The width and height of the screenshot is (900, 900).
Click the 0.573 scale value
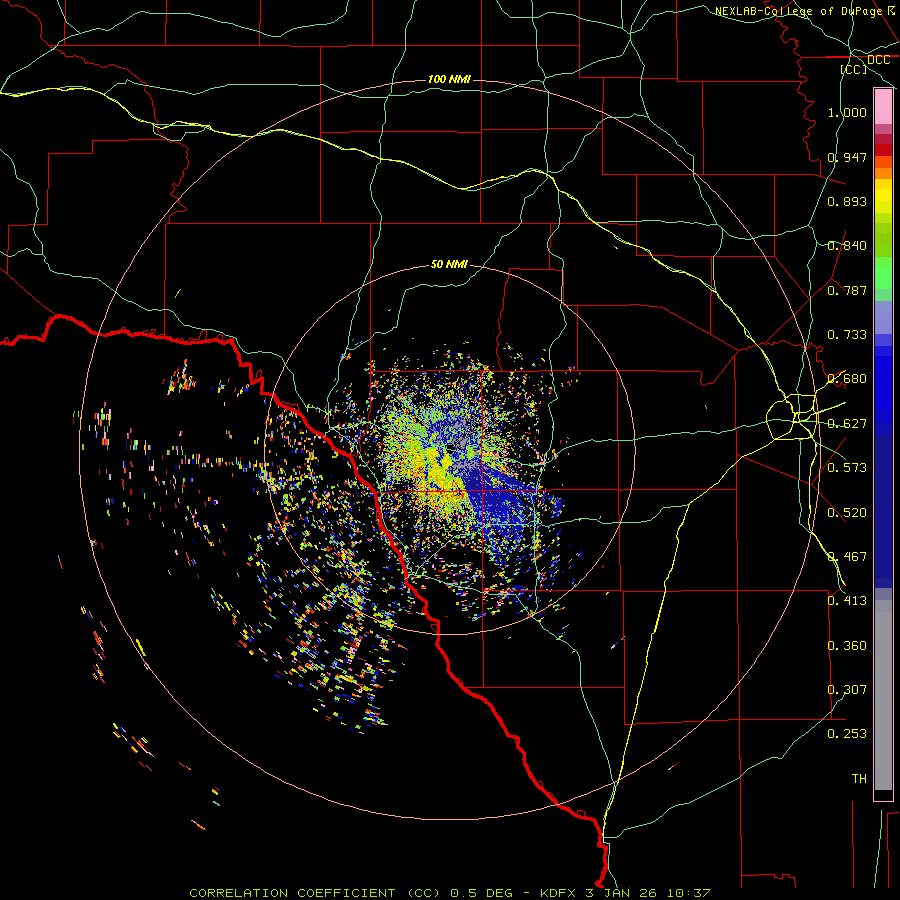(847, 468)
